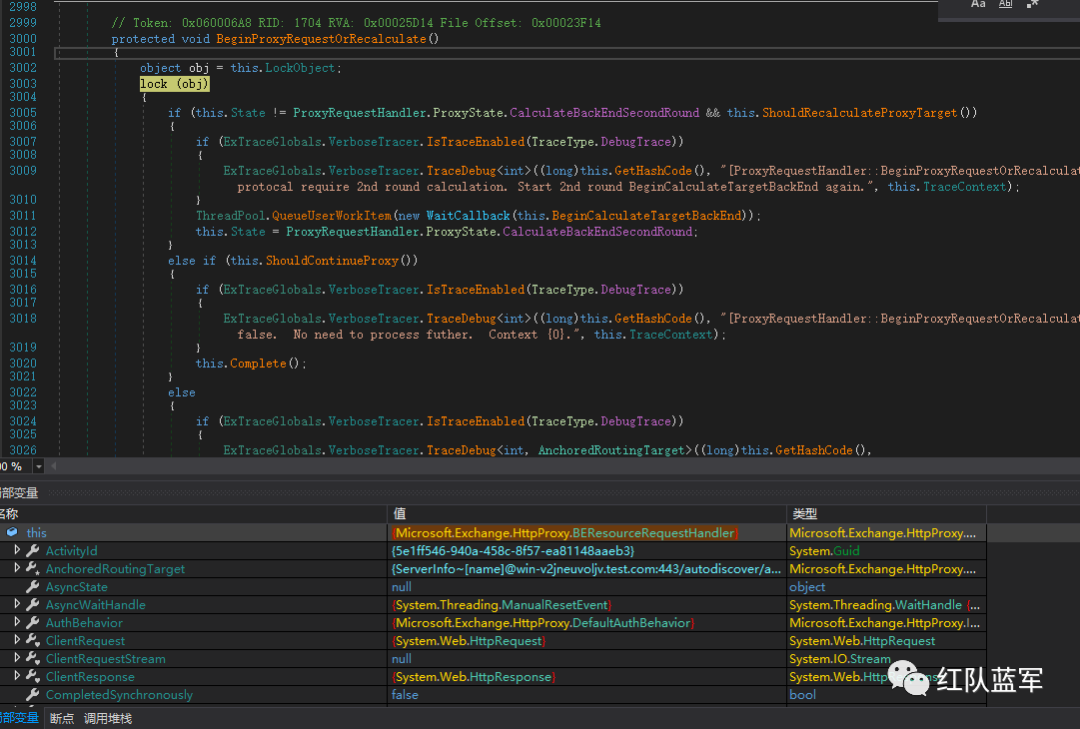Follow the Complete method call link
1080x729 pixels.
[x=258, y=363]
